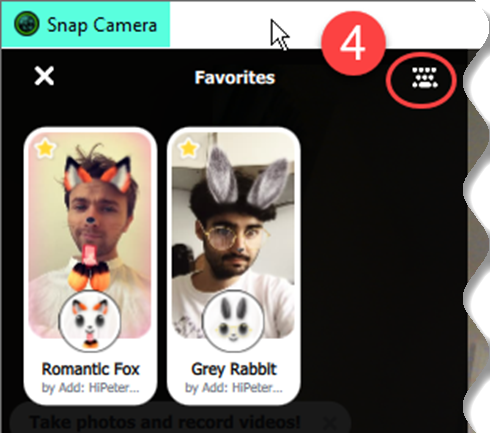This screenshot has width=490, height=433.
Task: Open creator link under Grey Rabbit
Action: pos(234,388)
